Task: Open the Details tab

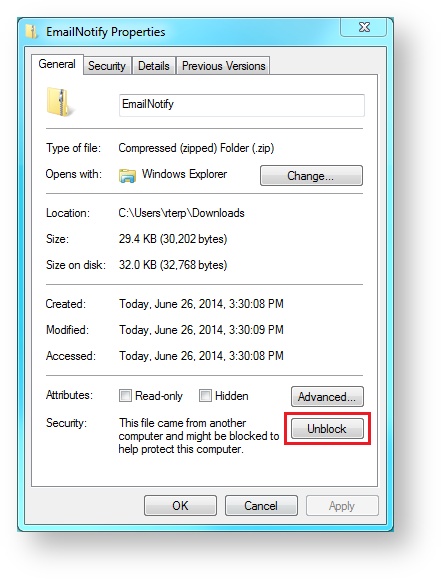Action: [153, 66]
